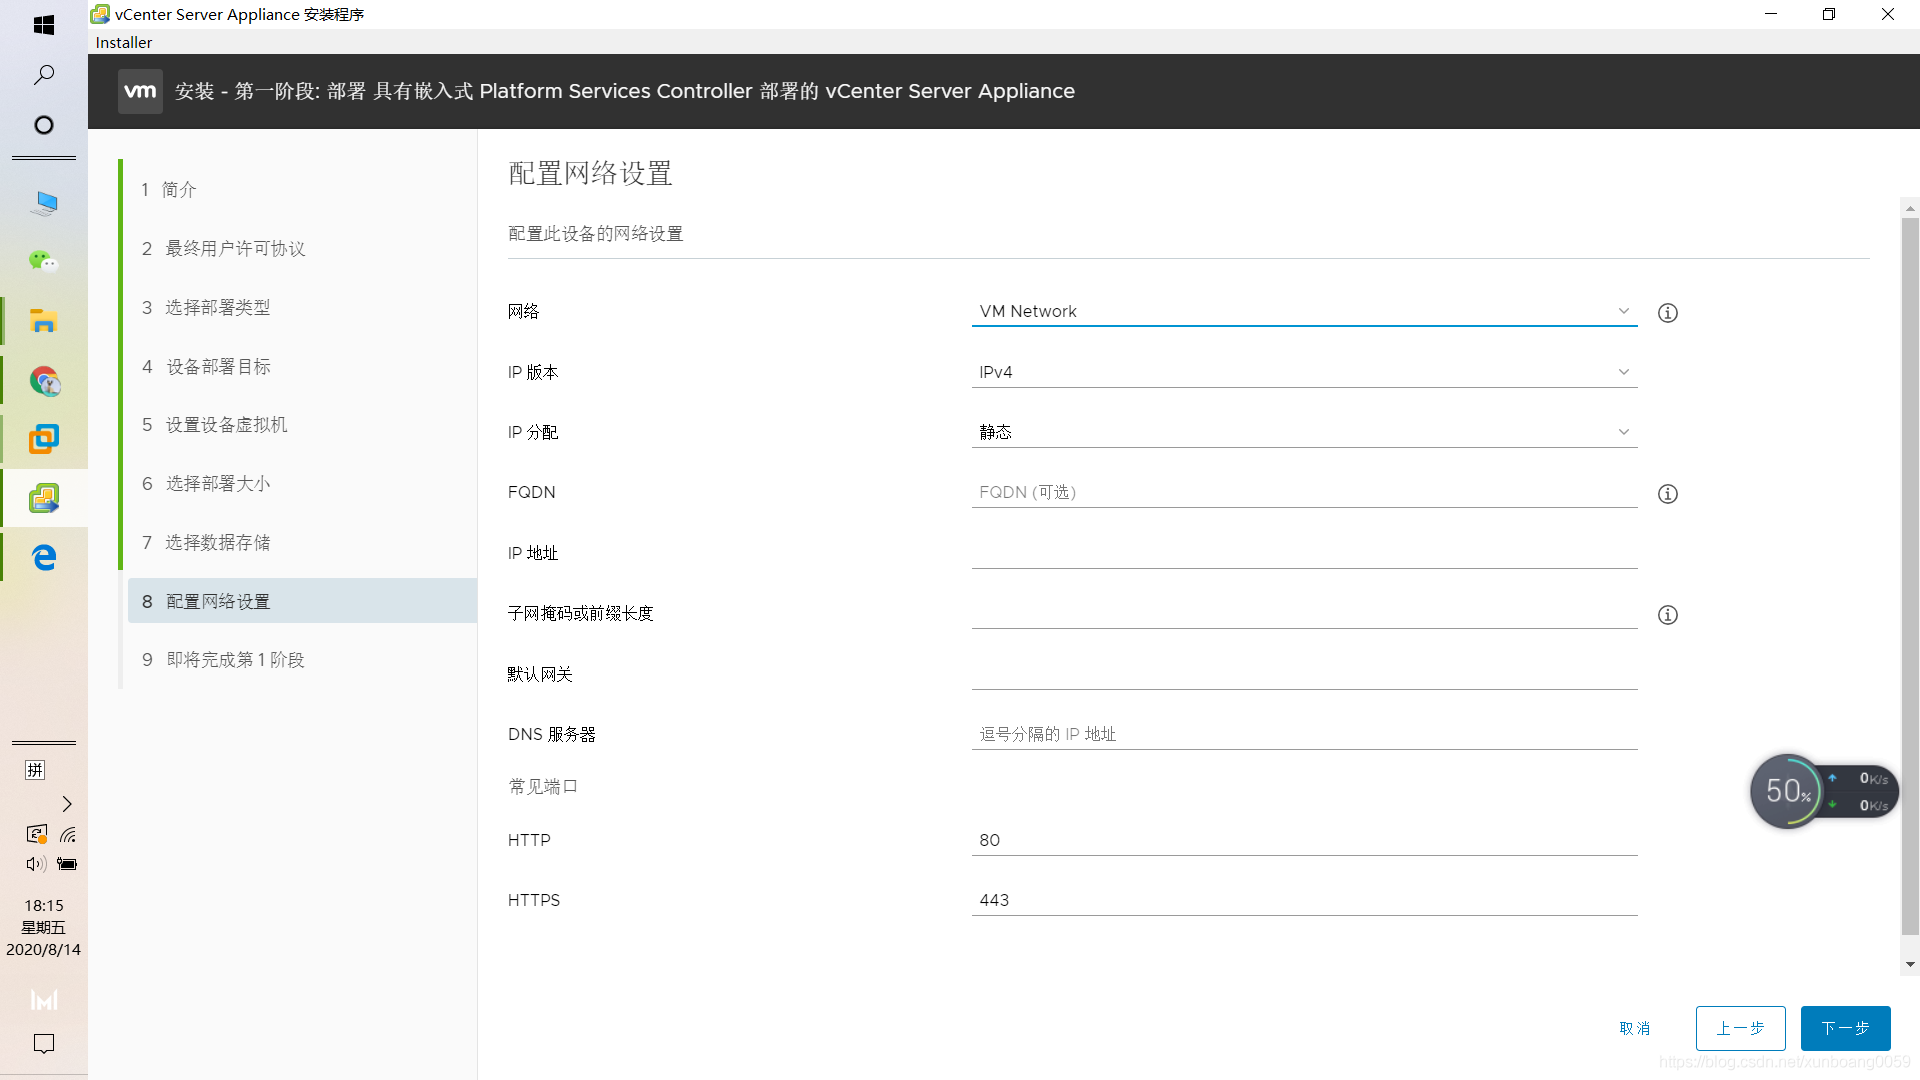Viewport: 1920px width, 1080px height.
Task: Click info icon beside subnet mask field
Action: [x=1667, y=615]
